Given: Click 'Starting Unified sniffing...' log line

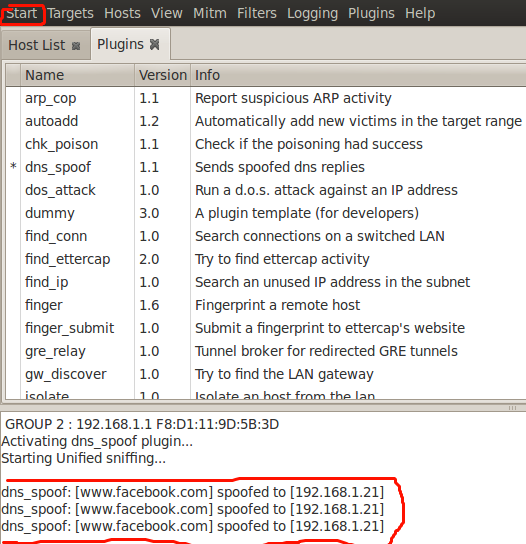Looking at the screenshot, I should click(84, 458).
